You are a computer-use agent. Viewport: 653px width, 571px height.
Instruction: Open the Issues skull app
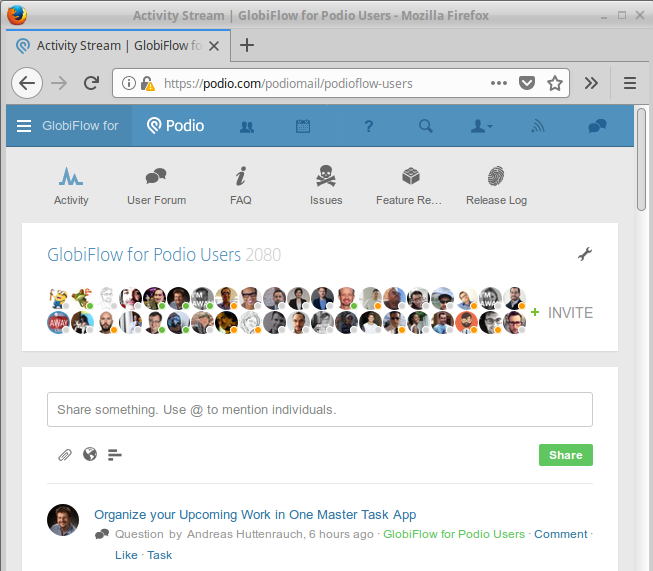[x=326, y=186]
